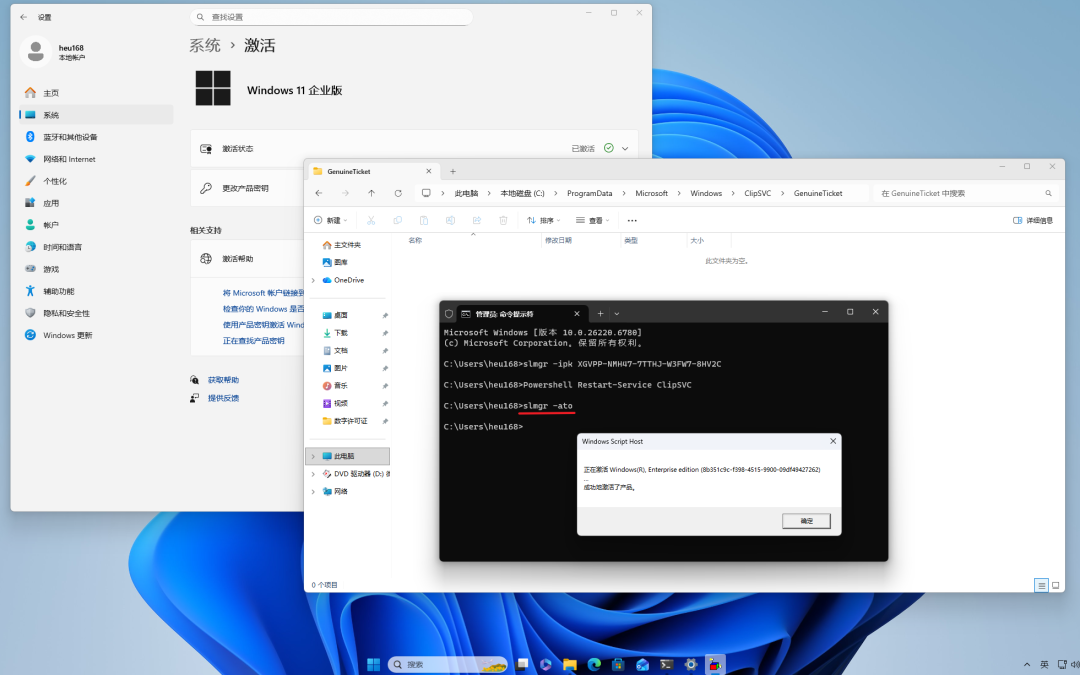The width and height of the screenshot is (1080, 675).
Task: Click the 激活帮助 headset icon
Action: click(208, 257)
